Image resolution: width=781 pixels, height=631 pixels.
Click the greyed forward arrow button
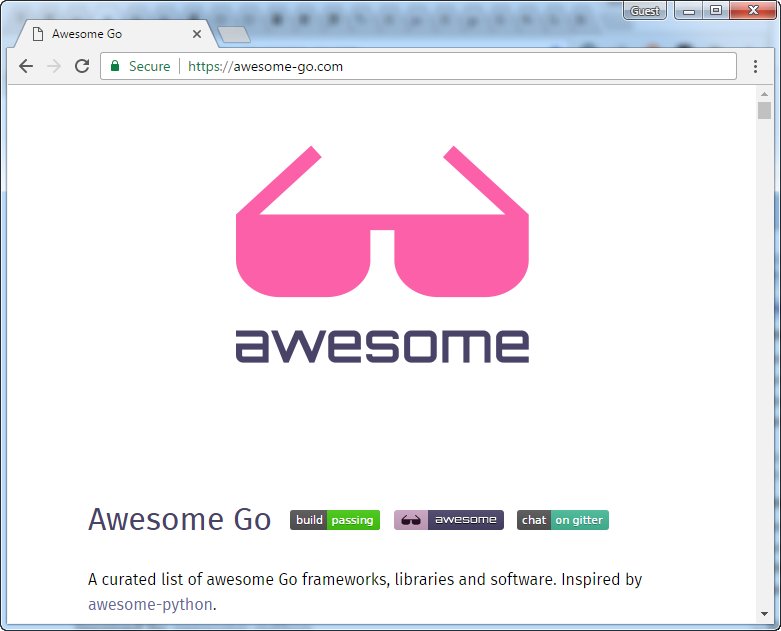(54, 66)
